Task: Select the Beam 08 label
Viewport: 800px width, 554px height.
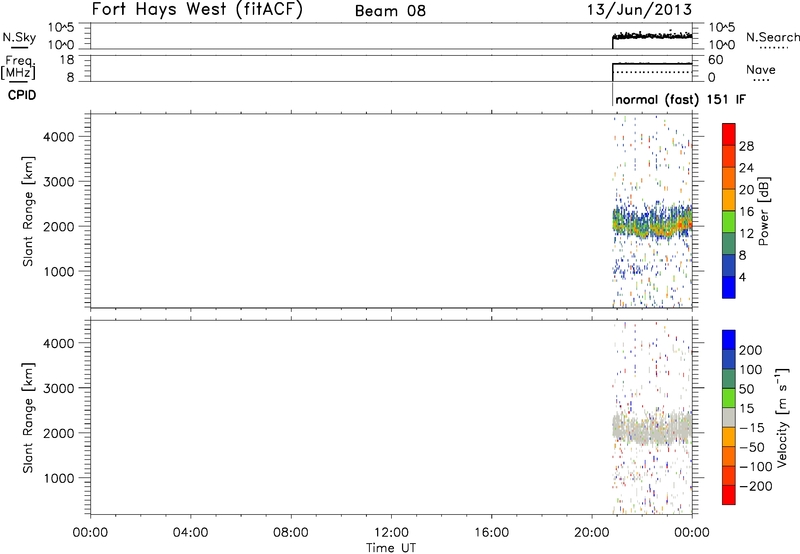Action: tap(390, 11)
